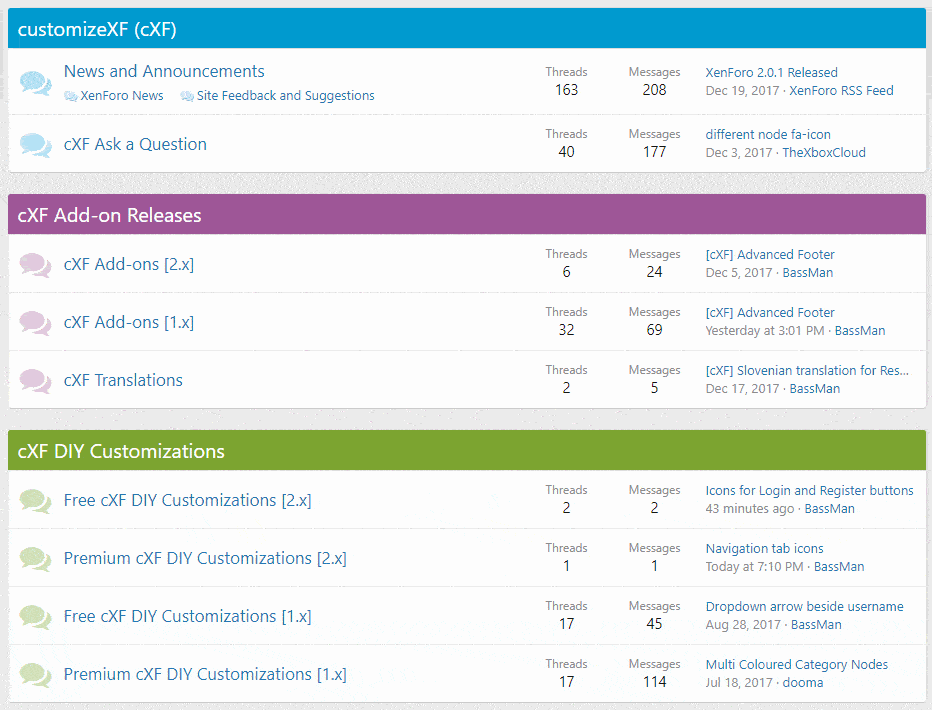Open the Slovenian translation thread link
The width and height of the screenshot is (932, 710).
coord(807,370)
